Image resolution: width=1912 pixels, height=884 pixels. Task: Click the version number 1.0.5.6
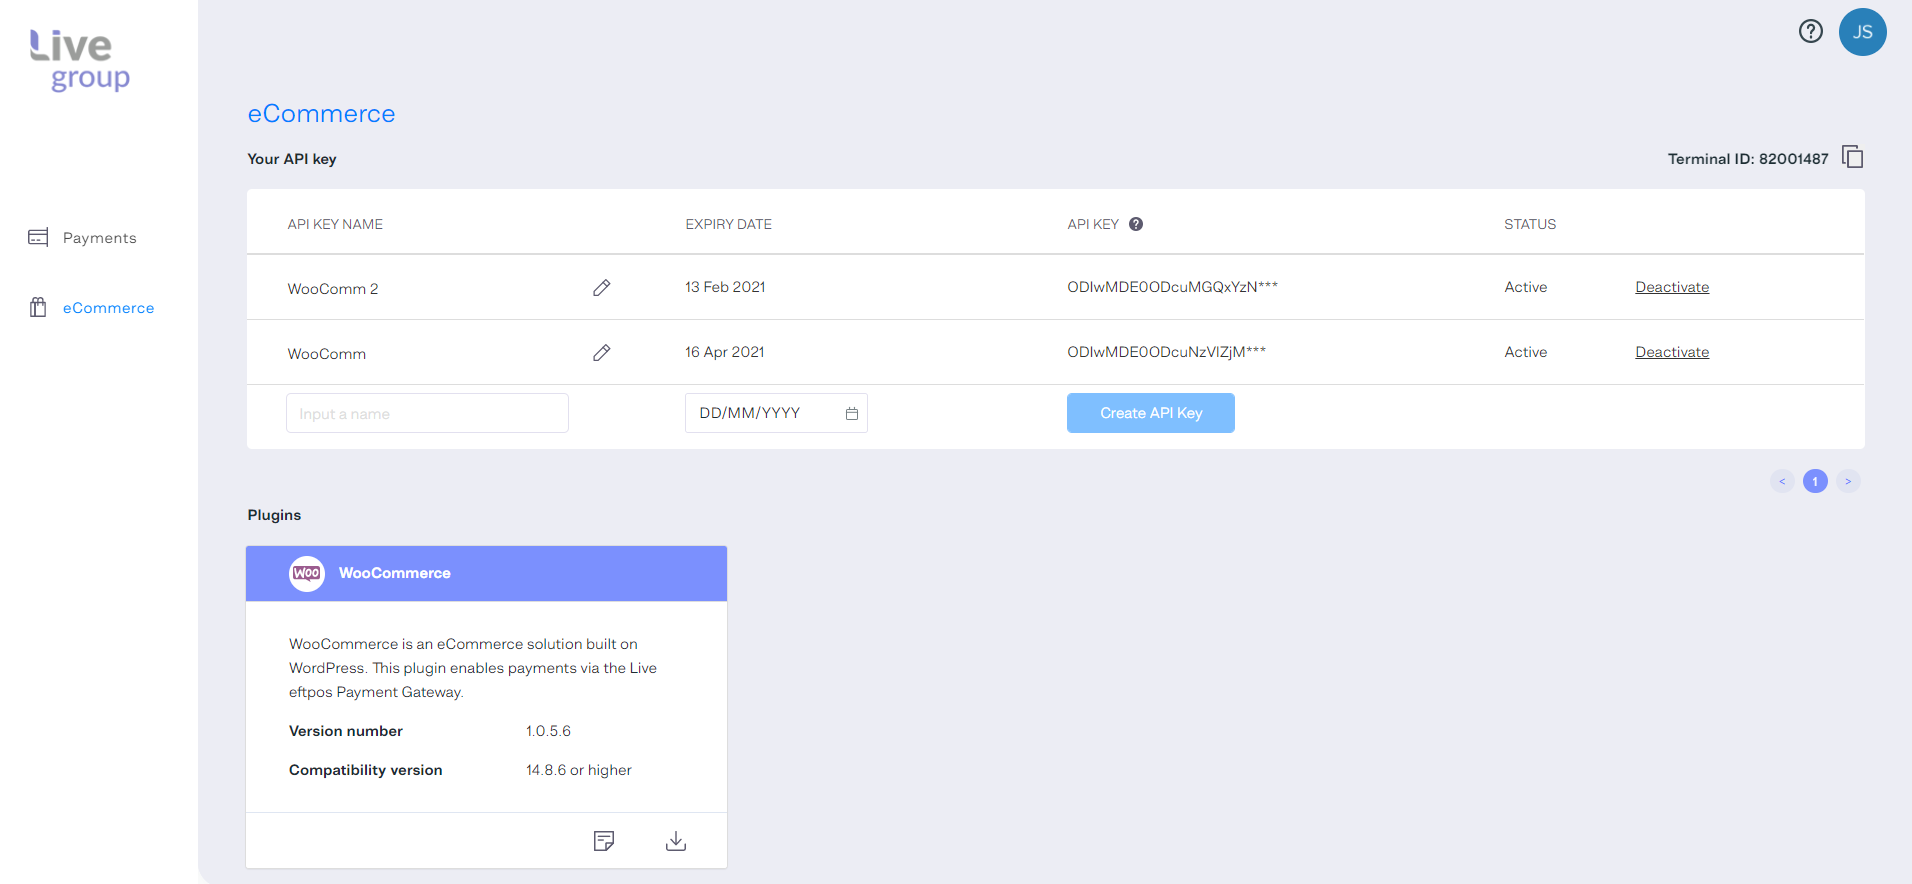(548, 731)
